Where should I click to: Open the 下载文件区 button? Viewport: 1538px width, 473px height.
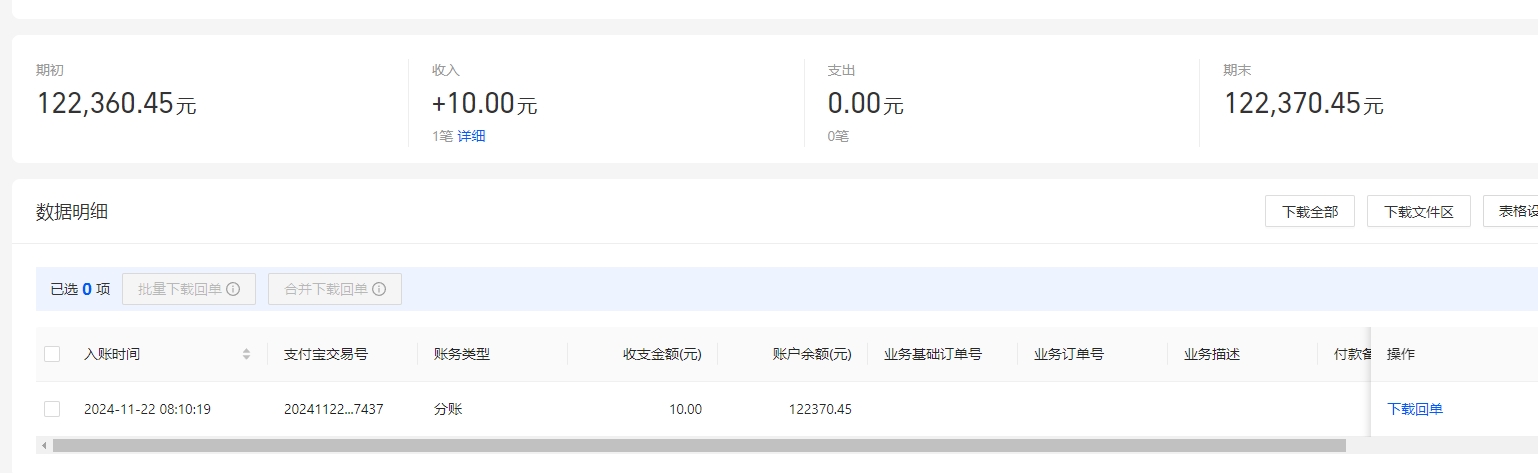(1418, 211)
